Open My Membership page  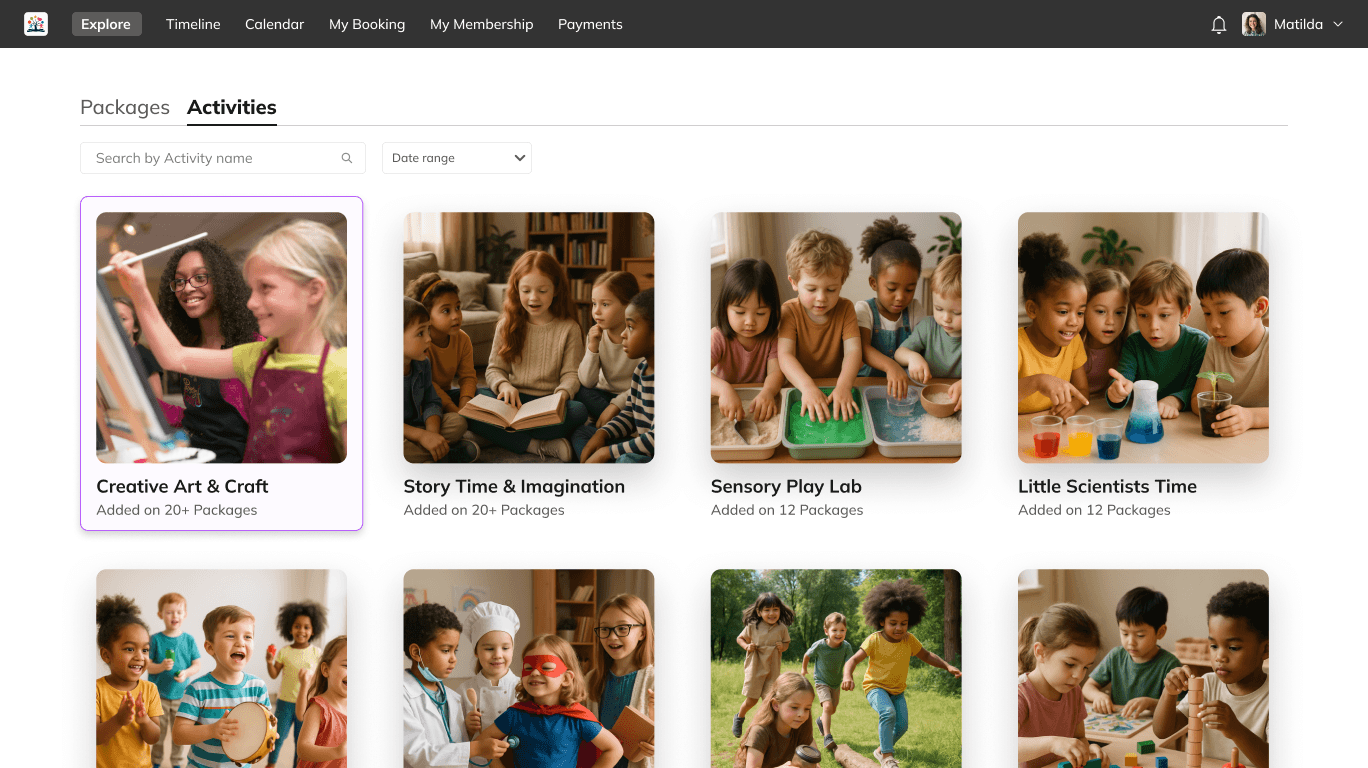482,24
